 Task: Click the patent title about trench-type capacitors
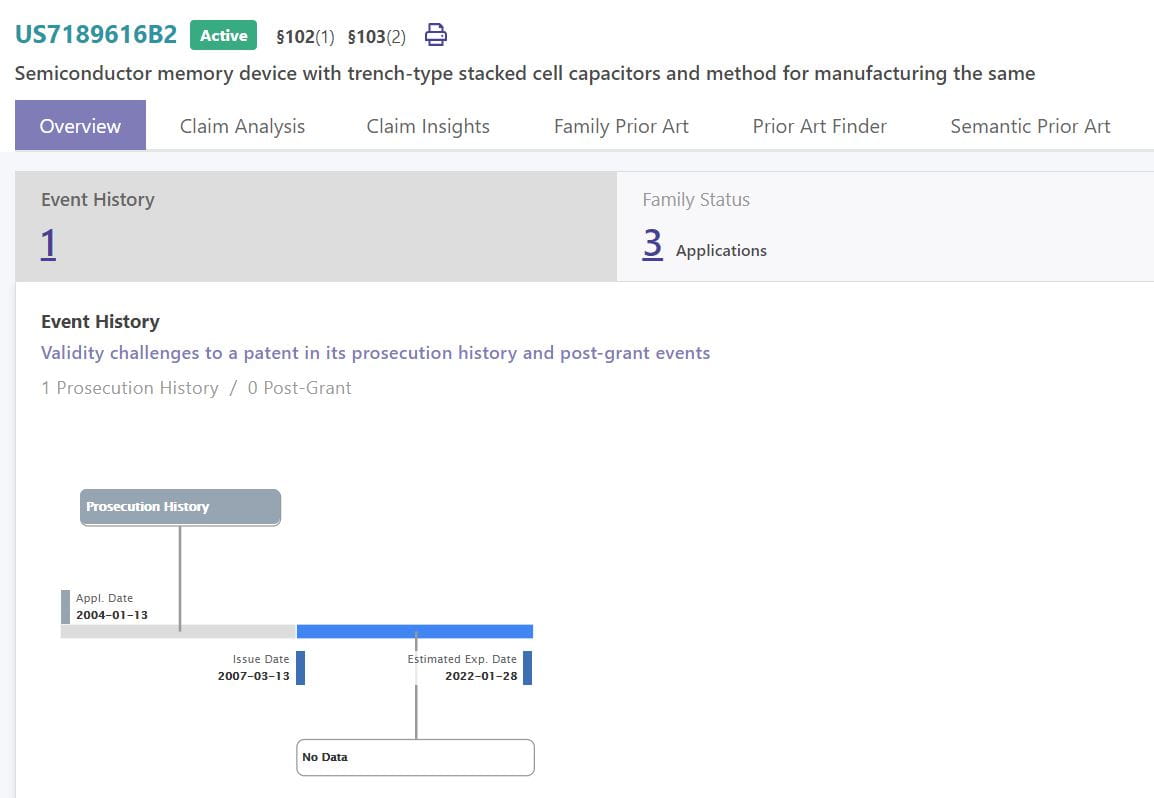point(525,74)
